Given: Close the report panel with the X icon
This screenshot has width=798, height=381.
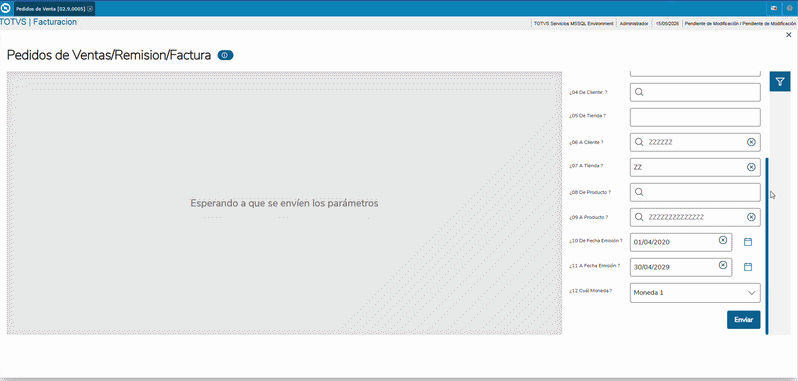Looking at the screenshot, I should coord(788,35).
